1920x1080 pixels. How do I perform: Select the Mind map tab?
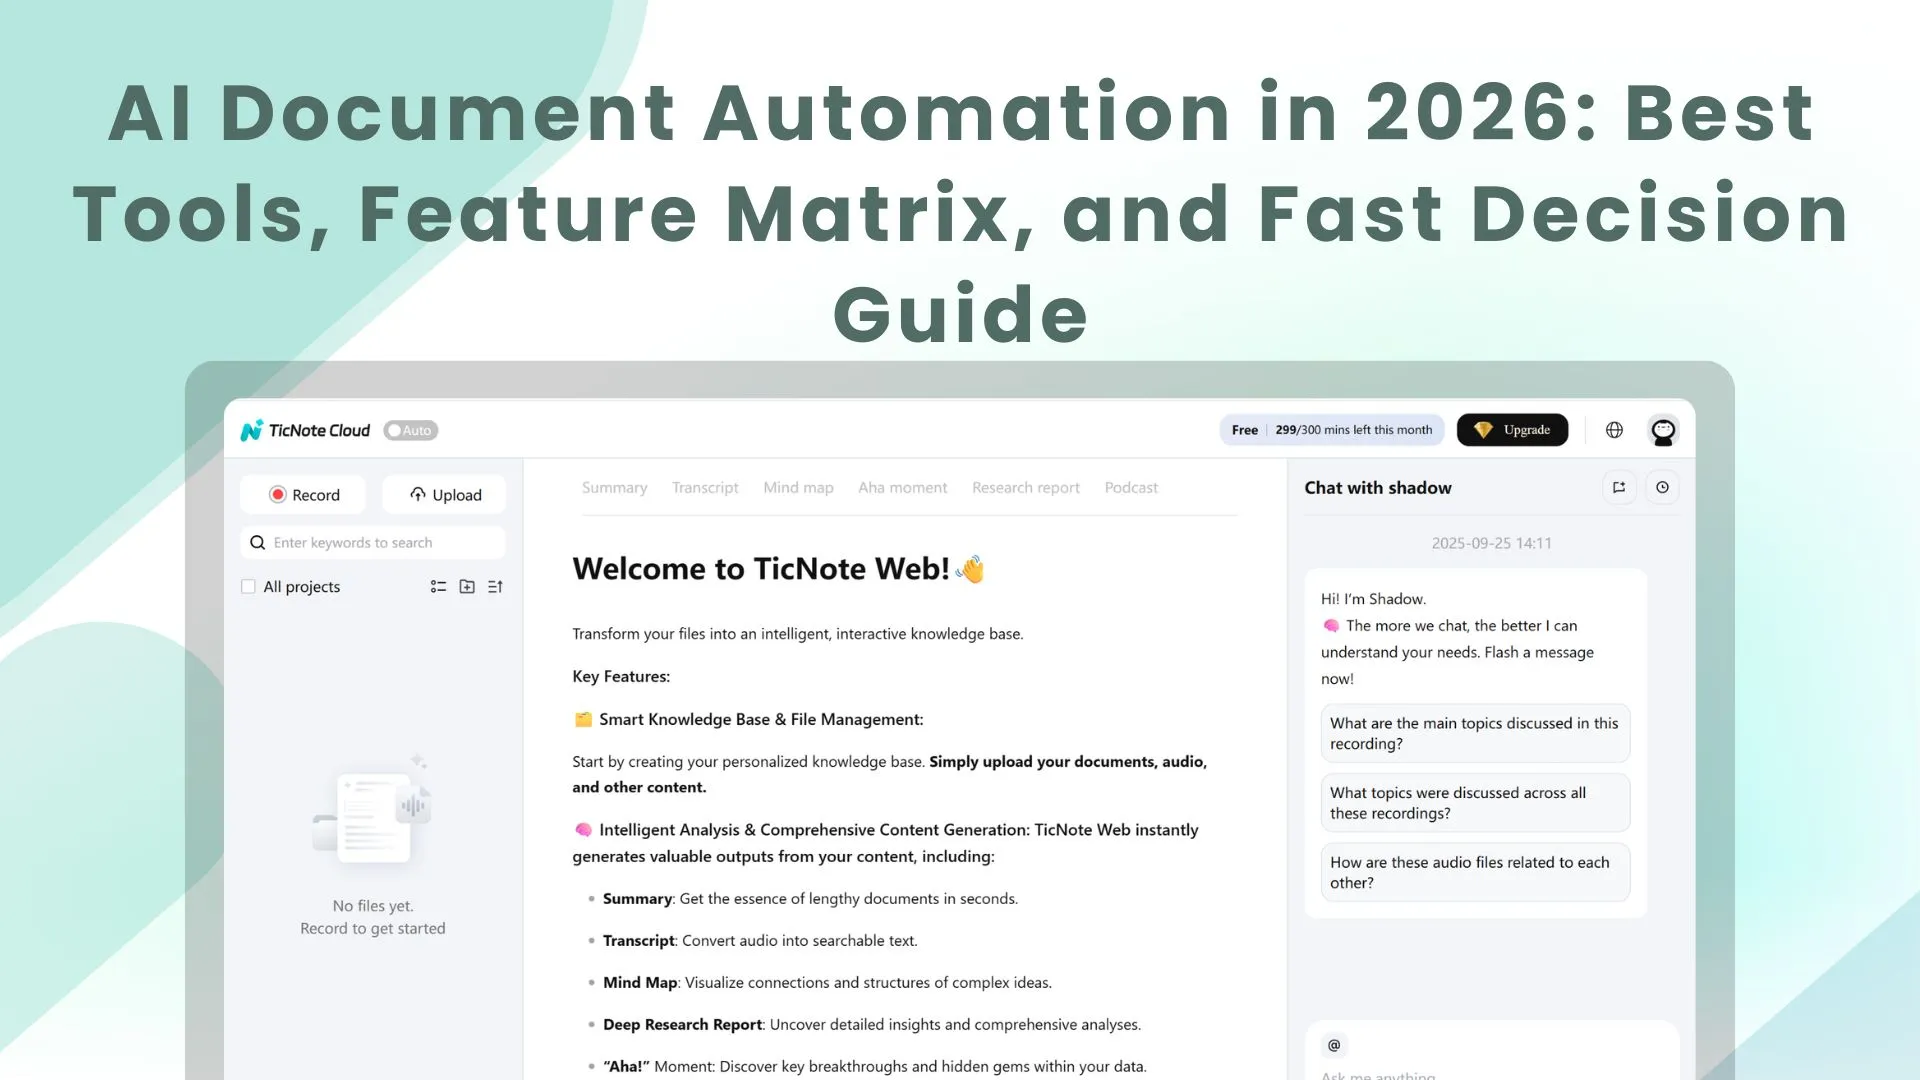pyautogui.click(x=798, y=487)
